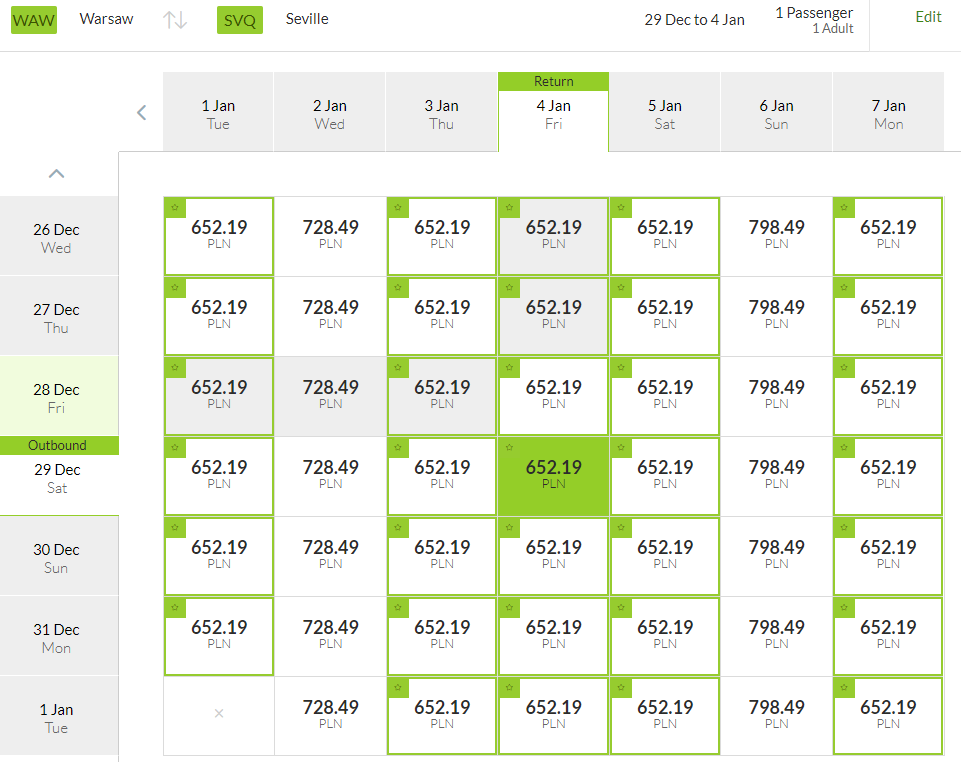Choose 652.19 PLN fare for 1 Jan / 7 Jan
Image resolution: width=961 pixels, height=762 pixels.
pyautogui.click(x=888, y=715)
